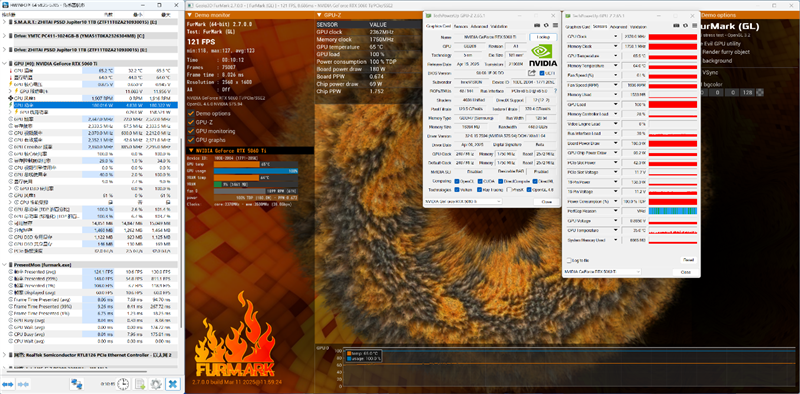Open HWiNFO network remote monitoring icon
800x394 pixels.
pyautogui.click(x=77, y=383)
